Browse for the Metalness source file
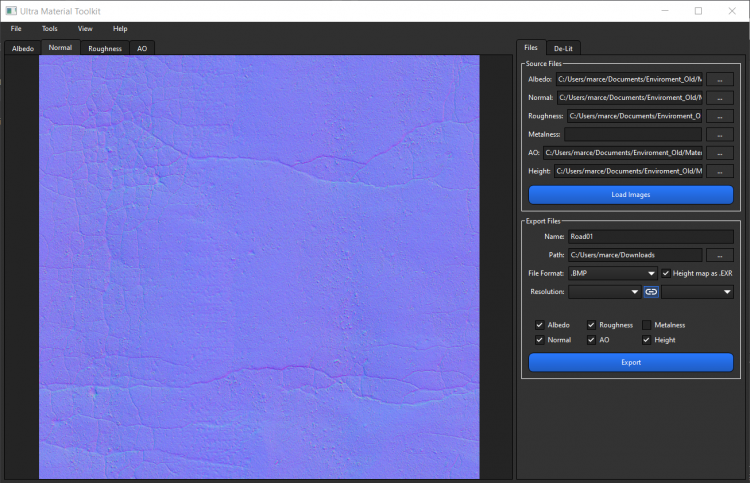750x483 pixels. (x=720, y=134)
